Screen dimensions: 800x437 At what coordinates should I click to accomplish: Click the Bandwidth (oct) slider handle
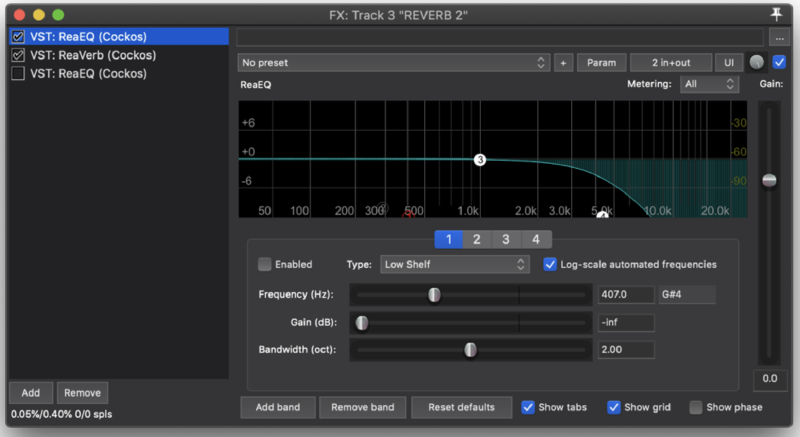point(470,350)
